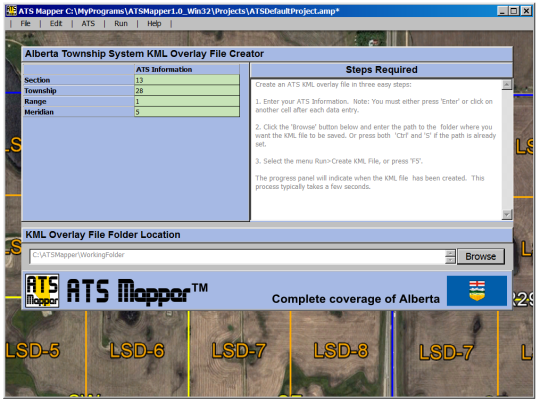Click the Alberta flag image

coord(477,291)
